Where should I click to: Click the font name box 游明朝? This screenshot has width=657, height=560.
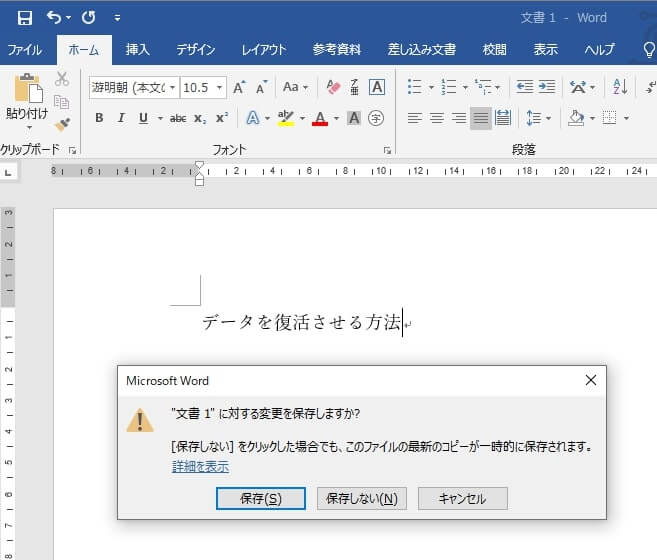pyautogui.click(x=129, y=88)
